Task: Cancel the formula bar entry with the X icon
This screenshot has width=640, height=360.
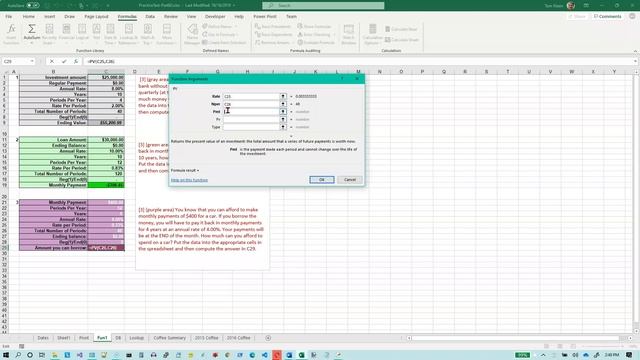Action: click(51, 61)
